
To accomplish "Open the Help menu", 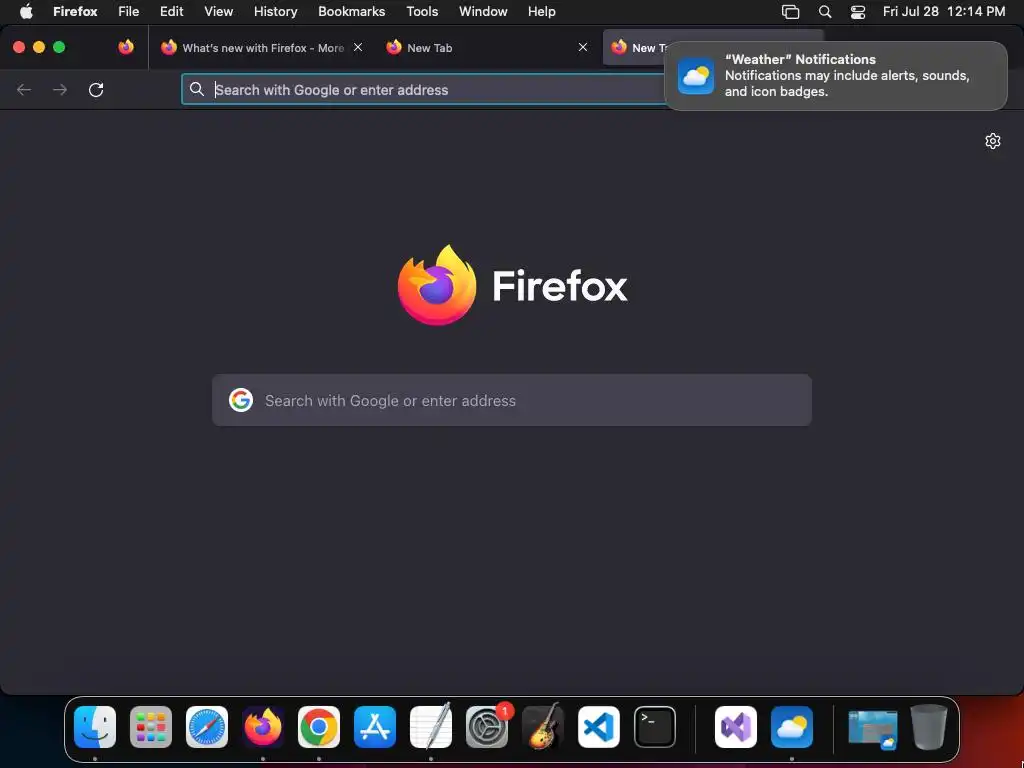I will point(541,12).
